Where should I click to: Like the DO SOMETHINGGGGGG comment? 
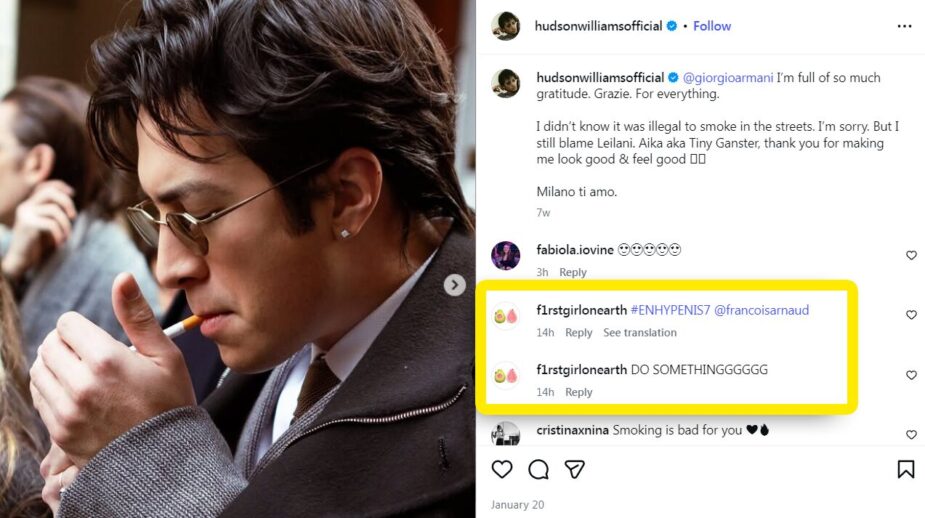pos(911,375)
